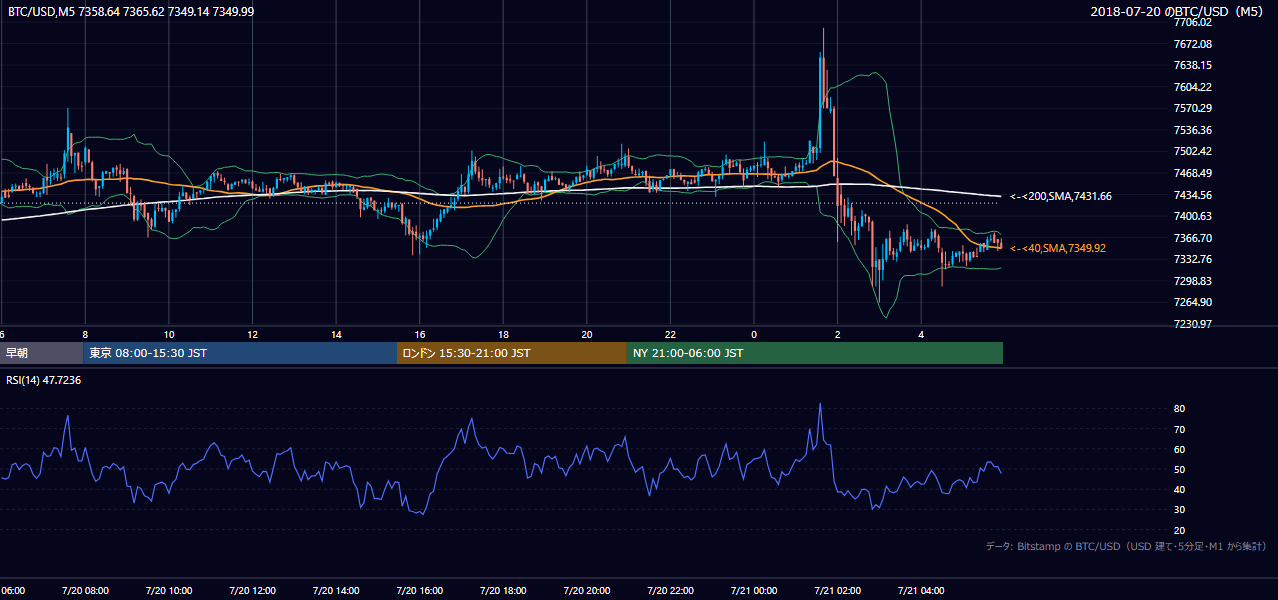
Task: Click the 7/20 08:00 time label
Action: [x=84, y=591]
